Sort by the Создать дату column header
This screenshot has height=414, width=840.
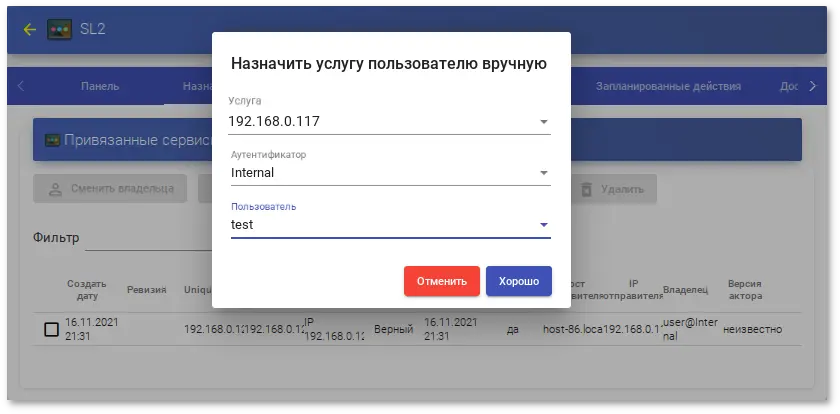(x=87, y=289)
